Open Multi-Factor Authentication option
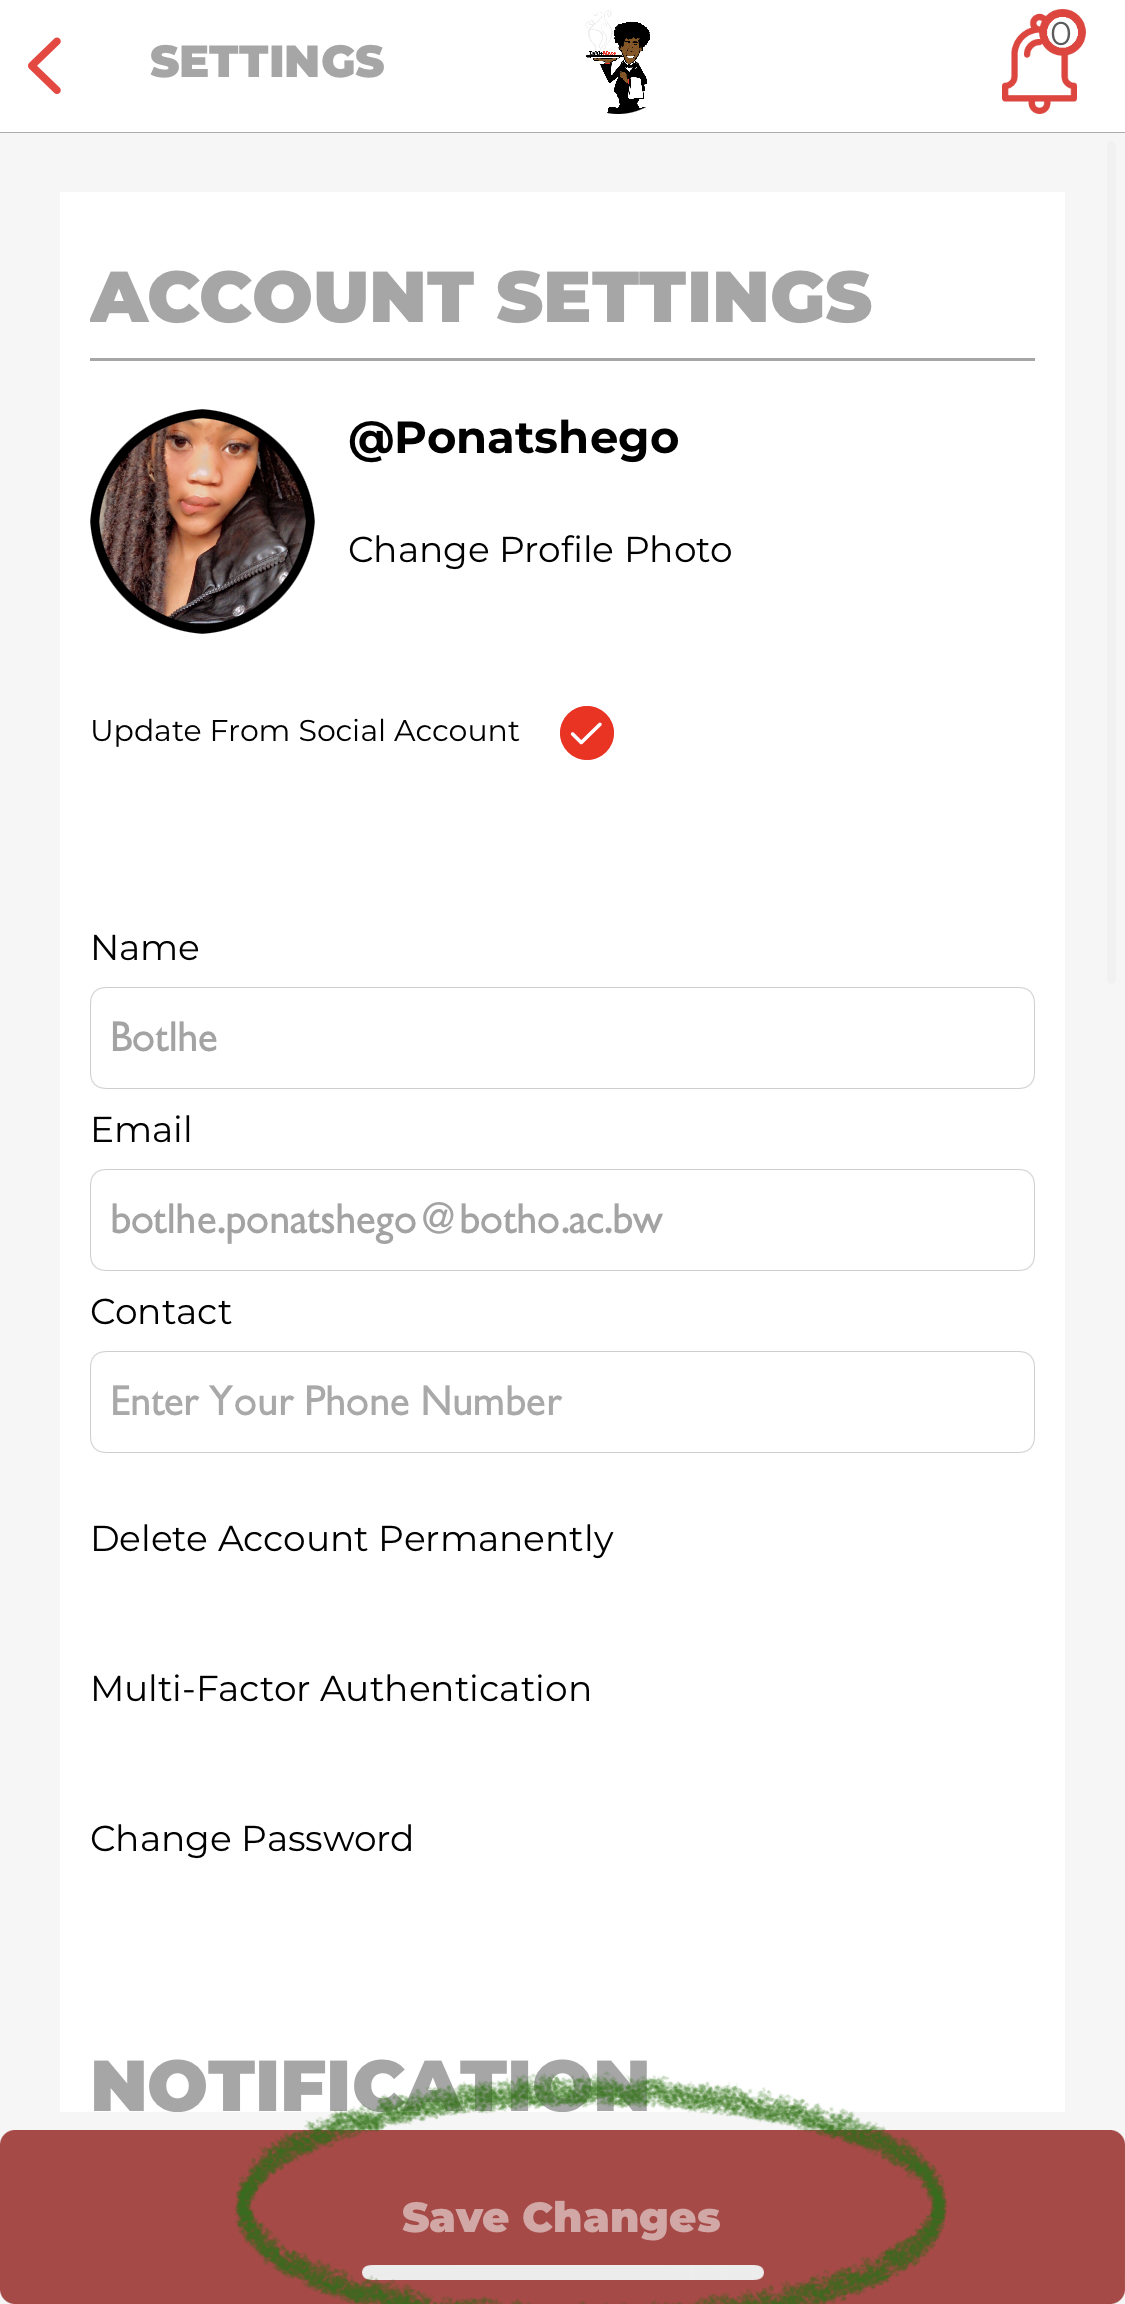The width and height of the screenshot is (1125, 2304). coord(341,1689)
